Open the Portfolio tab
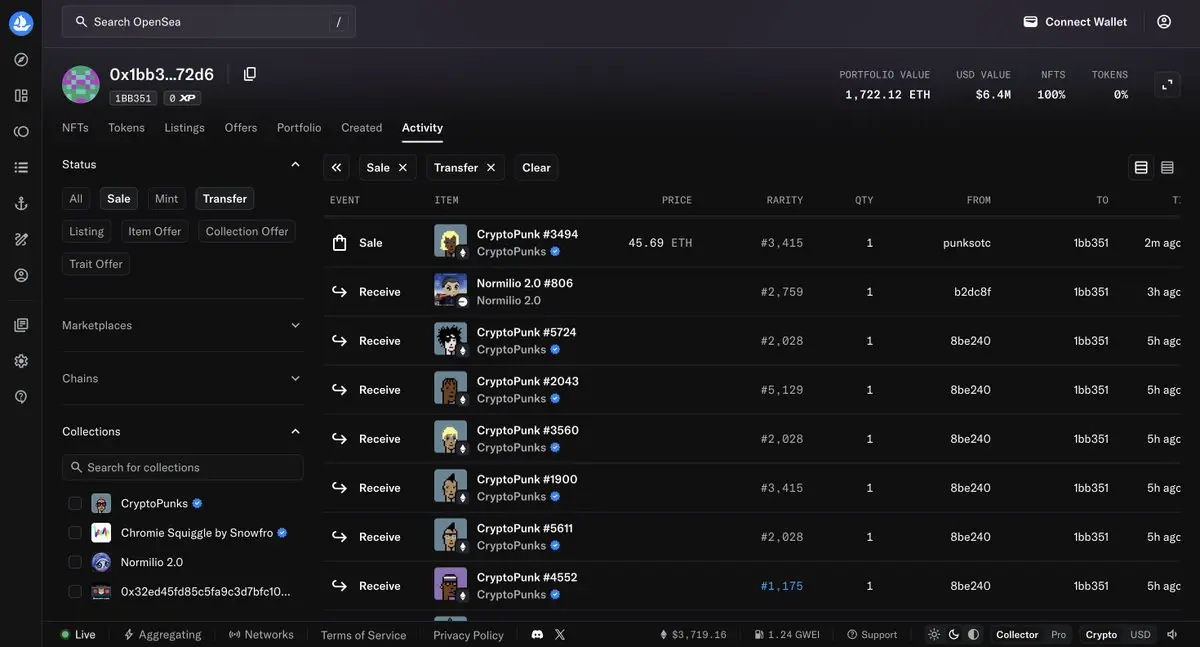The image size is (1200, 647). click(299, 128)
